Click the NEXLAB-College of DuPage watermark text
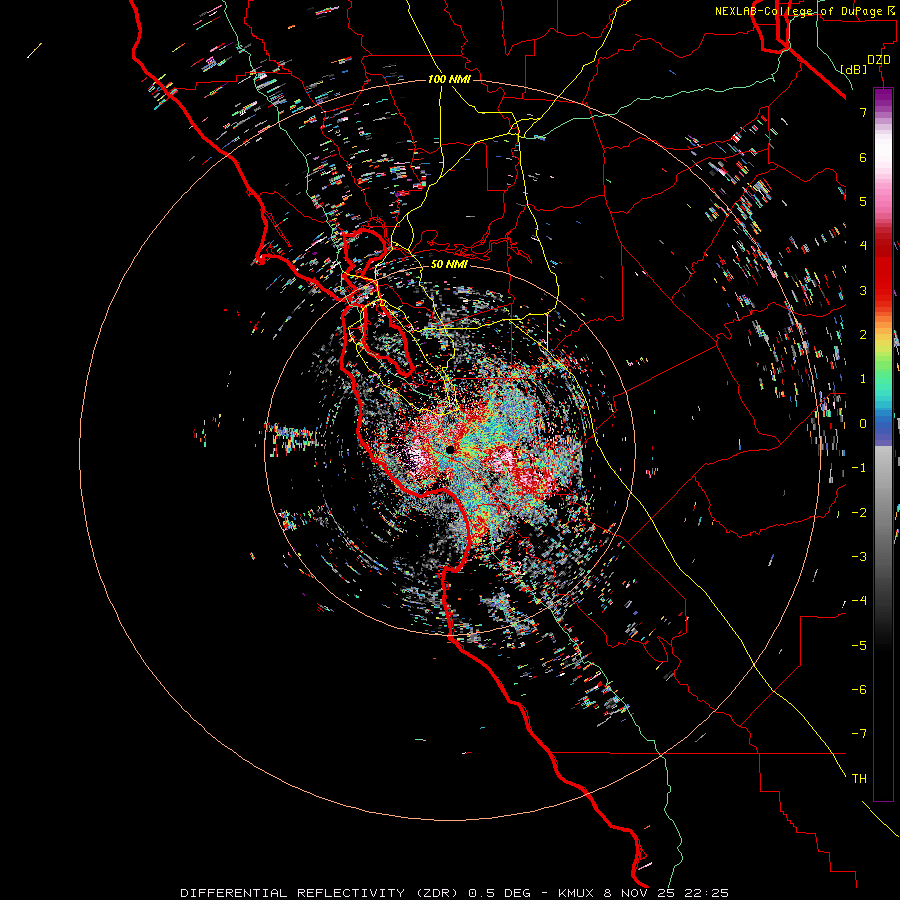Screen dimensions: 900x900 pos(804,11)
